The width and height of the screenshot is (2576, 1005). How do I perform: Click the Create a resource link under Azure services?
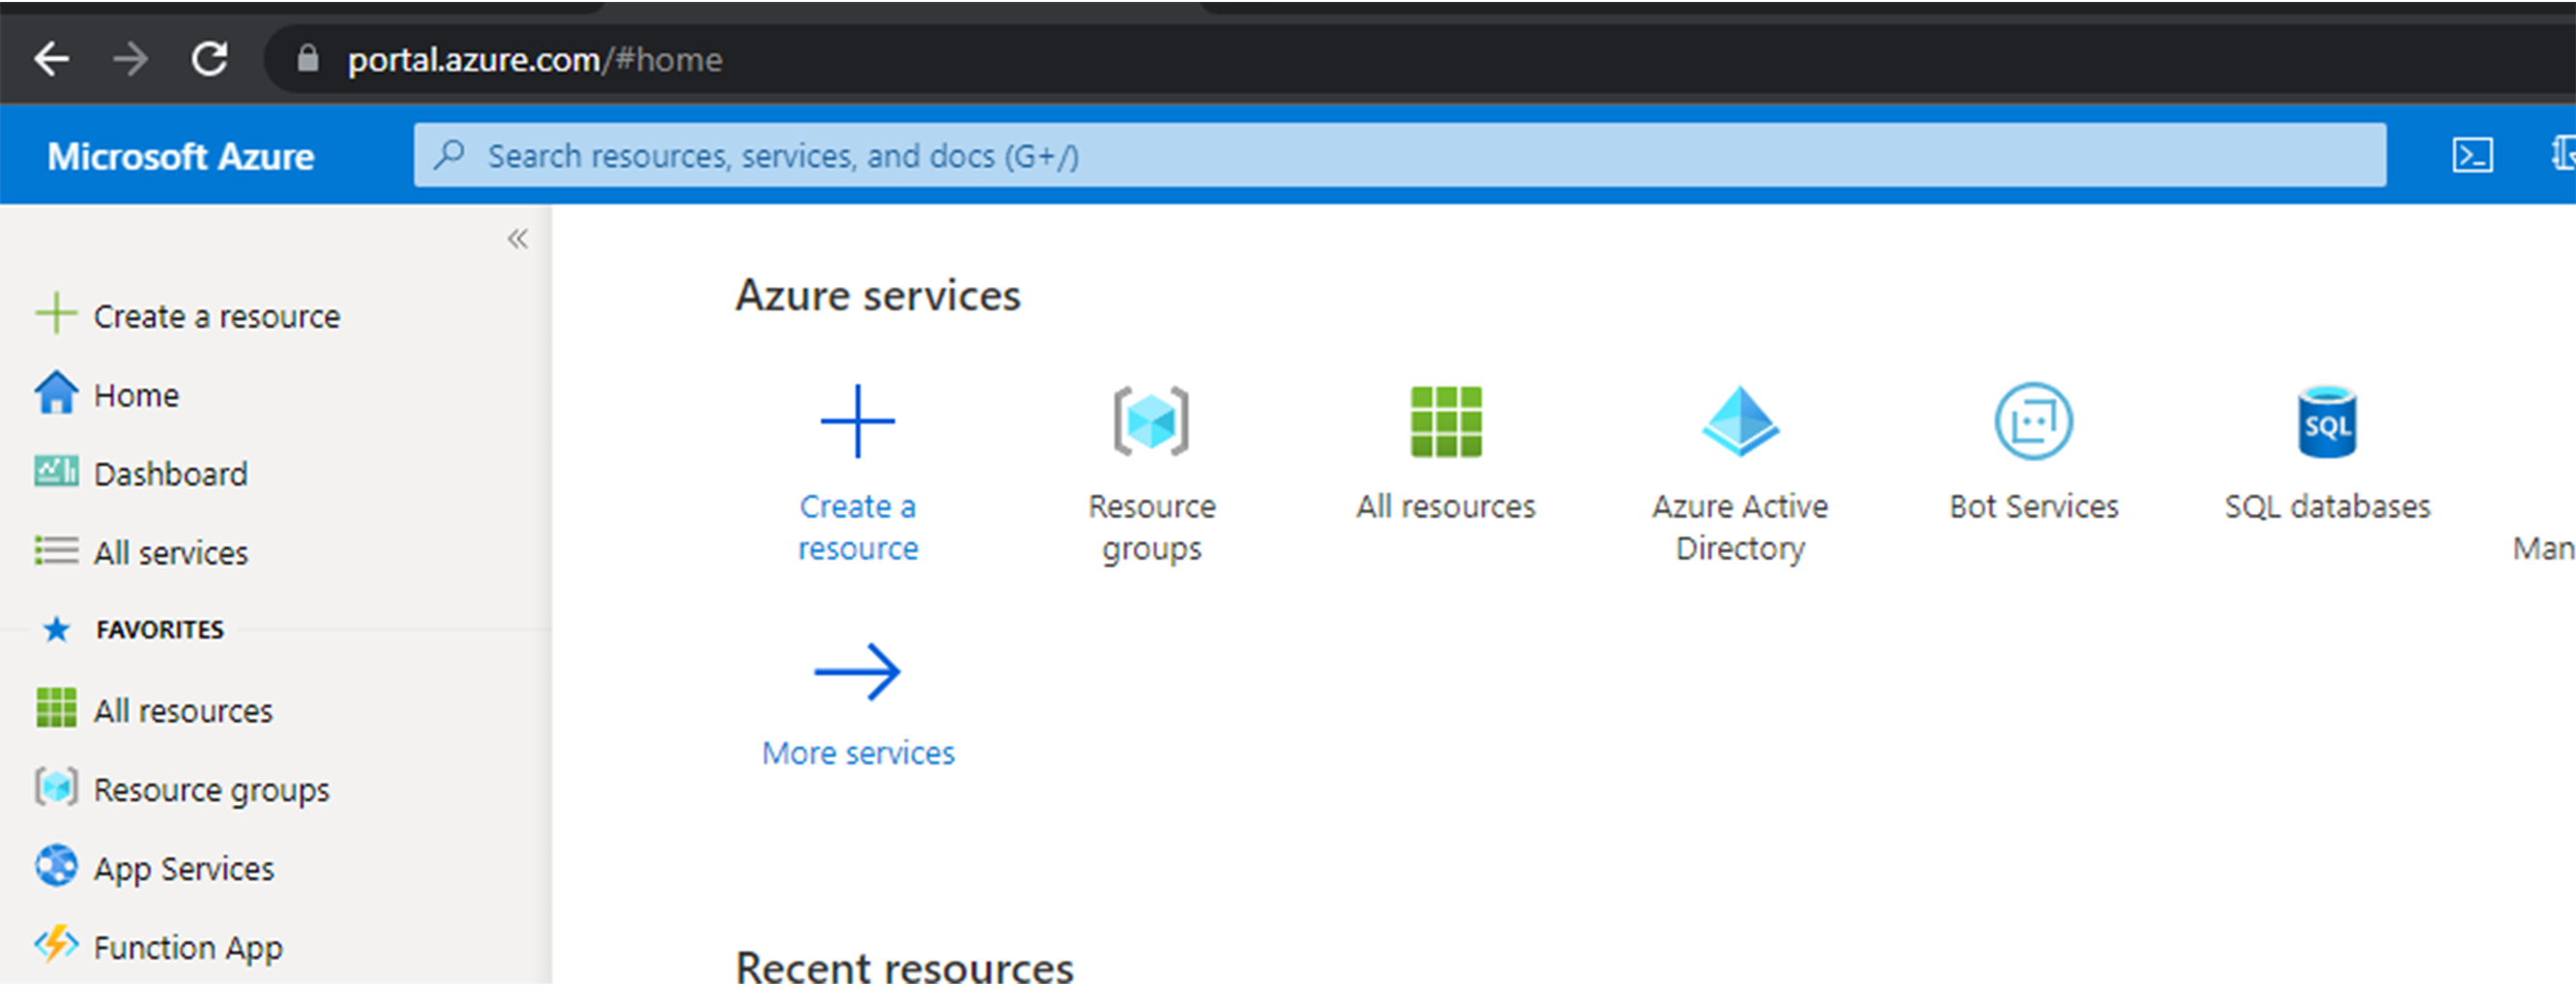[858, 528]
